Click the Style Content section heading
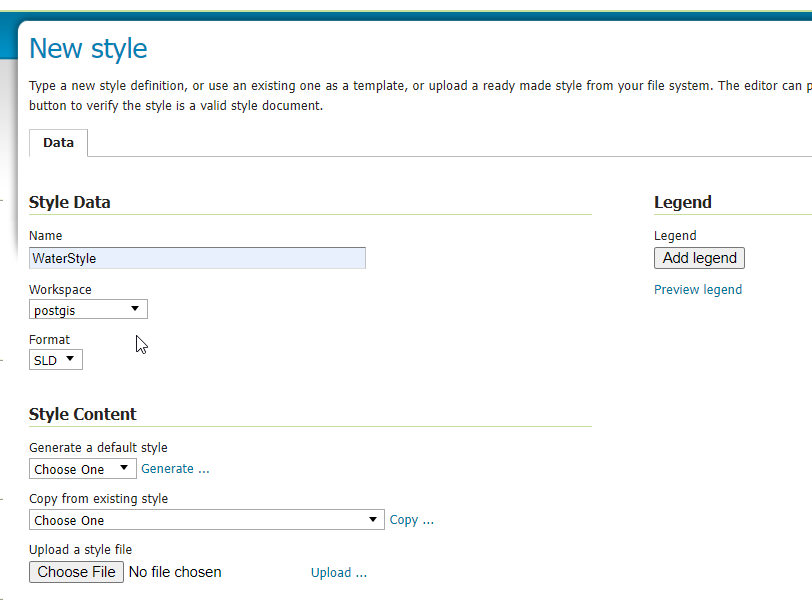The width and height of the screenshot is (812, 615). point(82,414)
